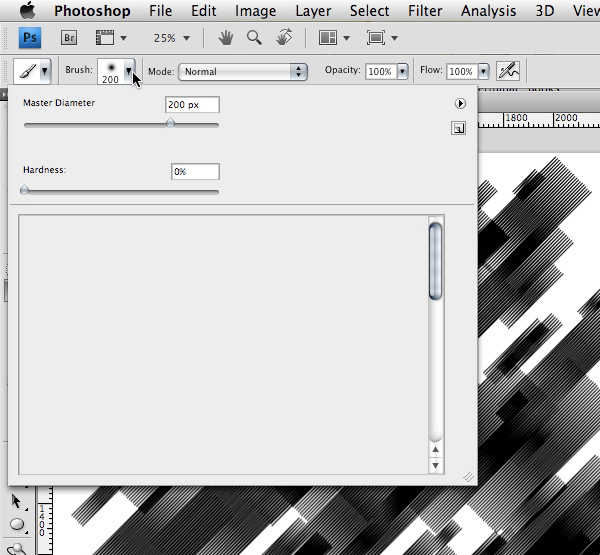The width and height of the screenshot is (600, 555).
Task: Click the Screen Mode icon
Action: (x=376, y=38)
